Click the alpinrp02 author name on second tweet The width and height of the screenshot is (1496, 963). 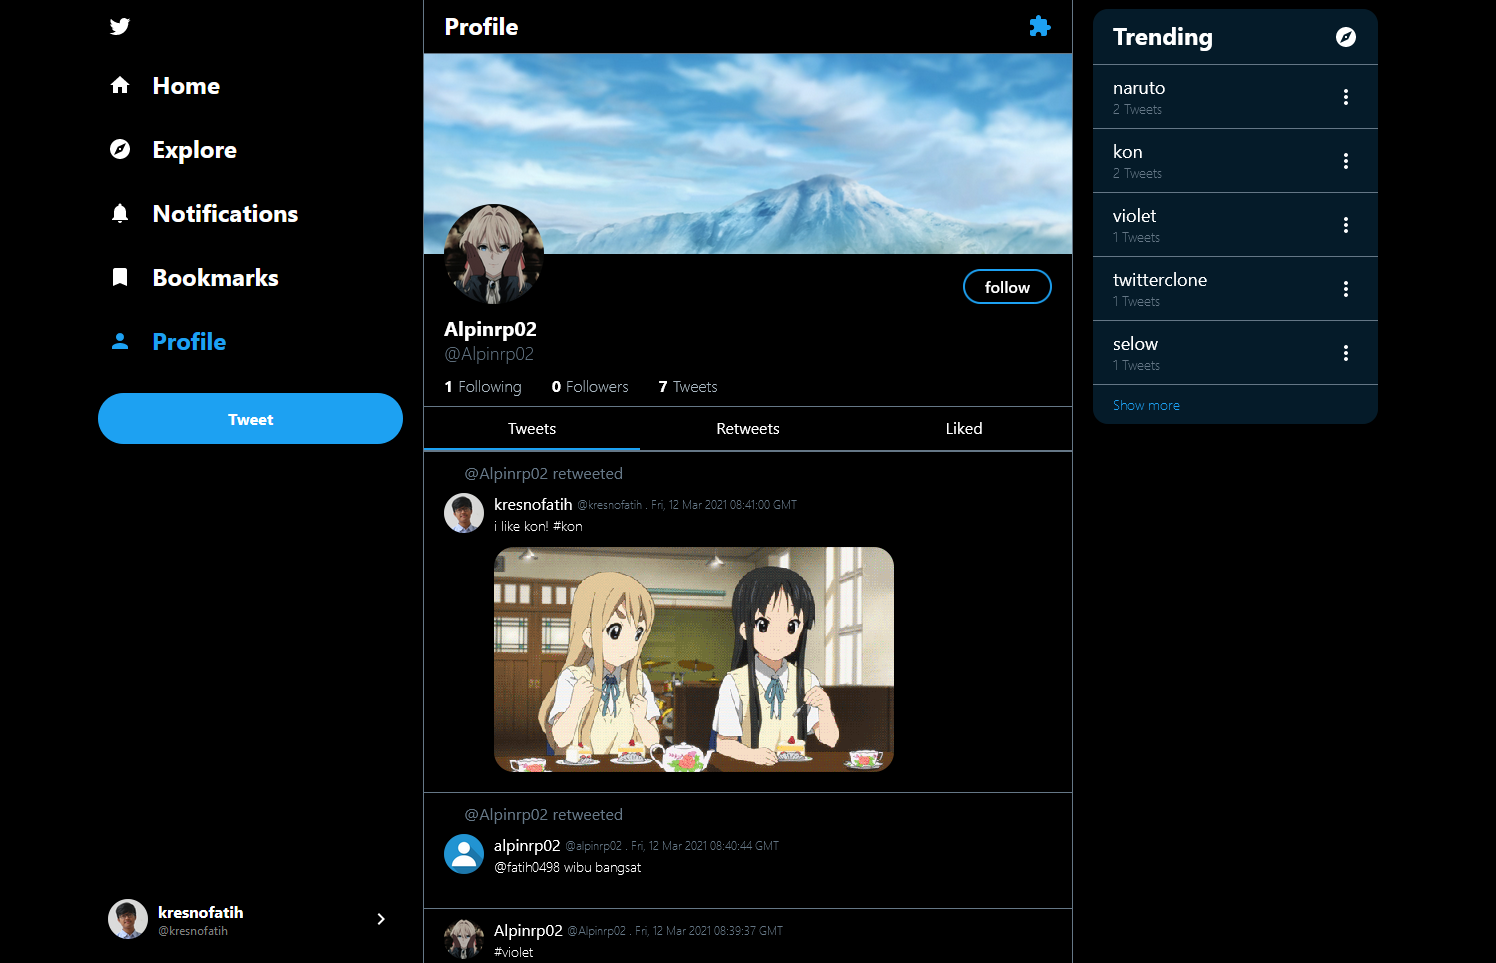(x=527, y=846)
